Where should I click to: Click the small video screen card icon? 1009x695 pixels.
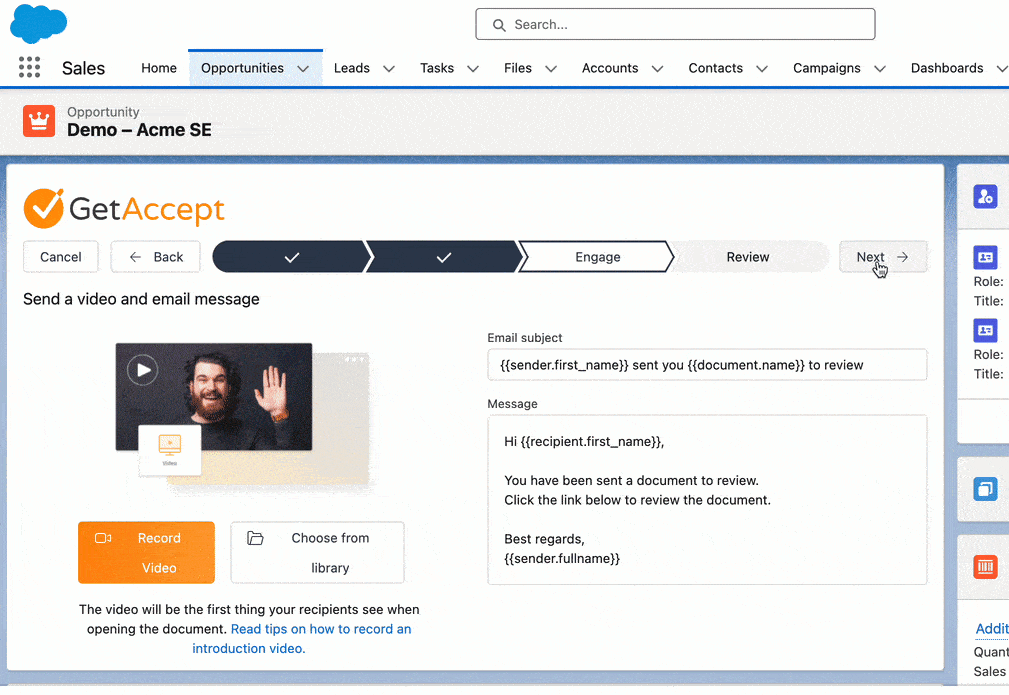(x=170, y=450)
